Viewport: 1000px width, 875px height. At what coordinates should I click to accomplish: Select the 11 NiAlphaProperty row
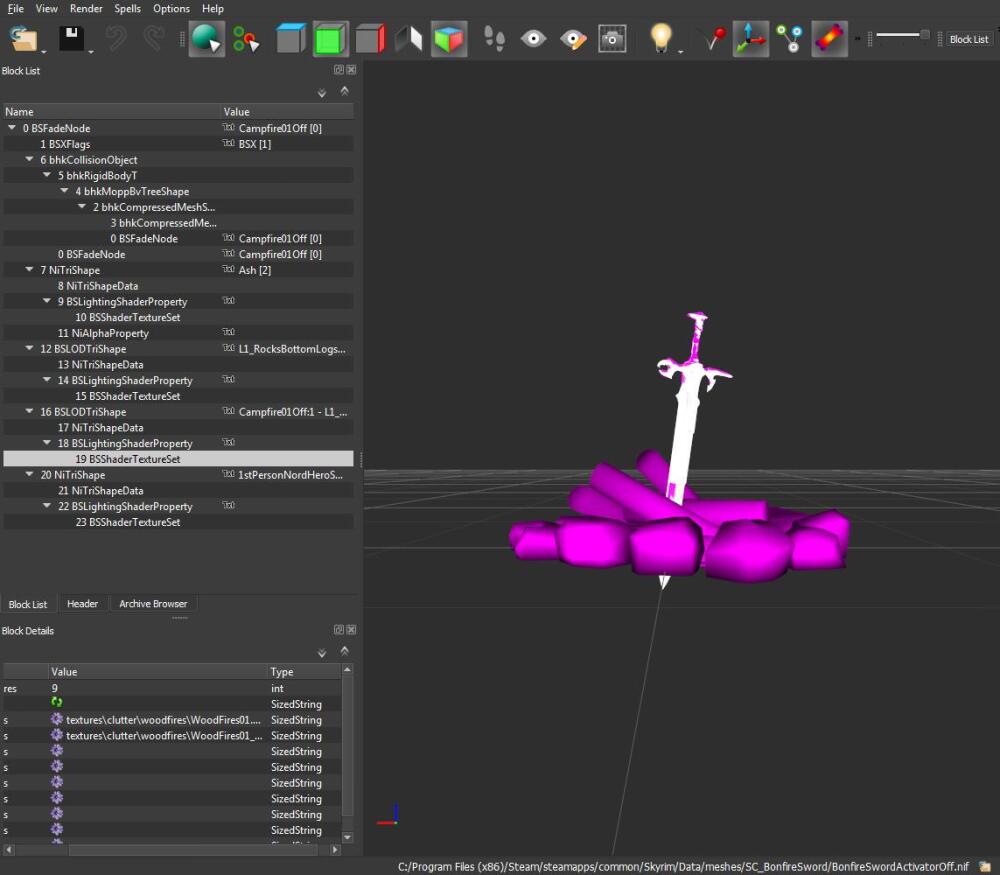pyautogui.click(x=179, y=333)
